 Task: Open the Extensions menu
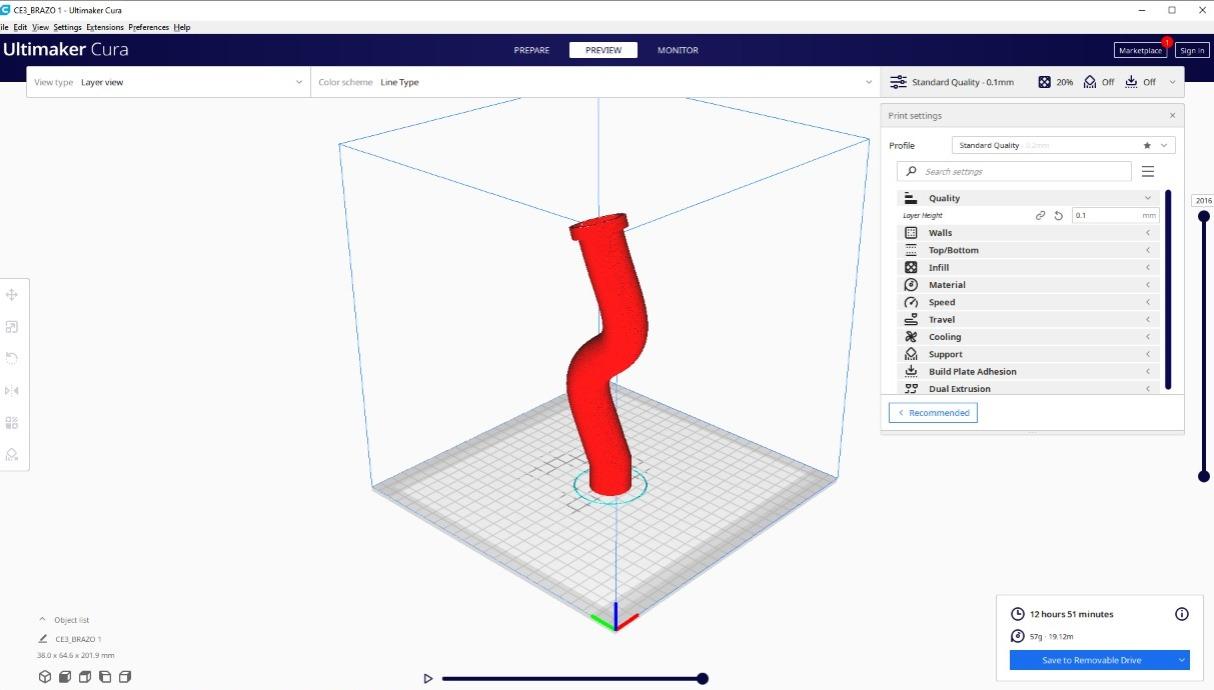[x=105, y=27]
